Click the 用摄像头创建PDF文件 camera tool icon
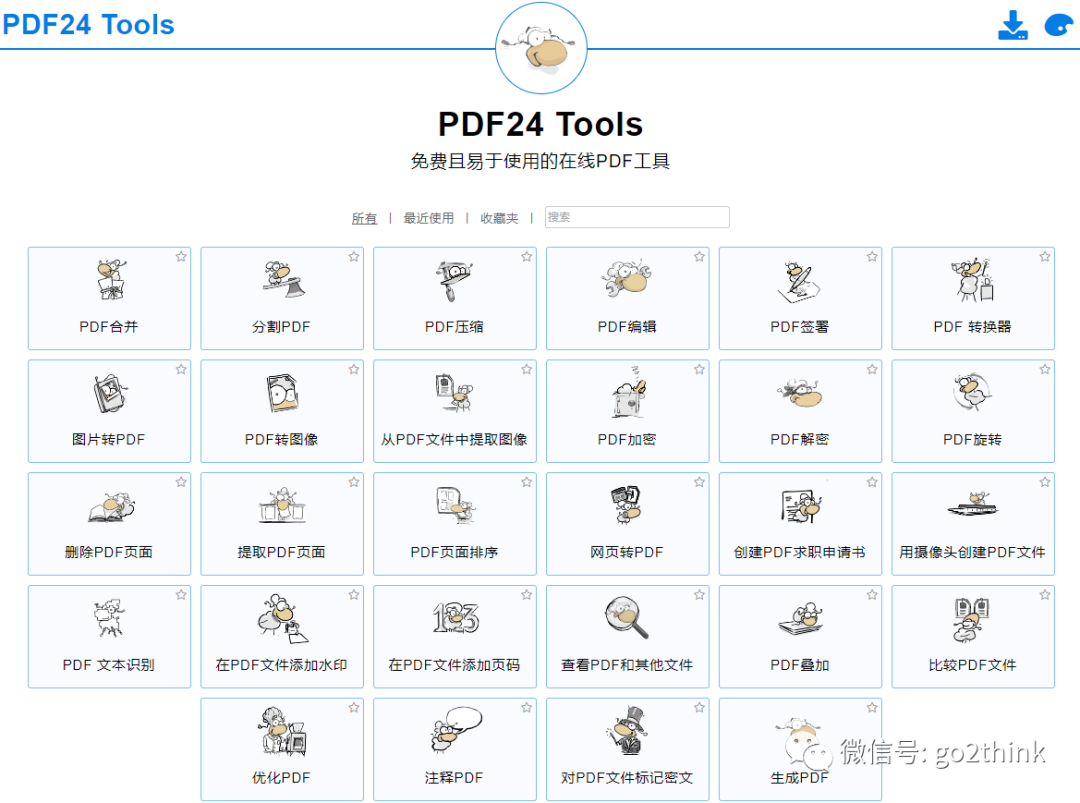Image resolution: width=1080 pixels, height=803 pixels. 973,505
